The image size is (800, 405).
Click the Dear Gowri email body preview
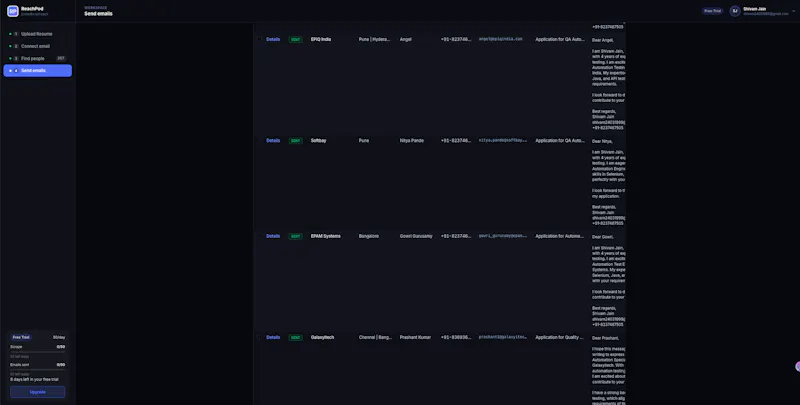point(609,281)
